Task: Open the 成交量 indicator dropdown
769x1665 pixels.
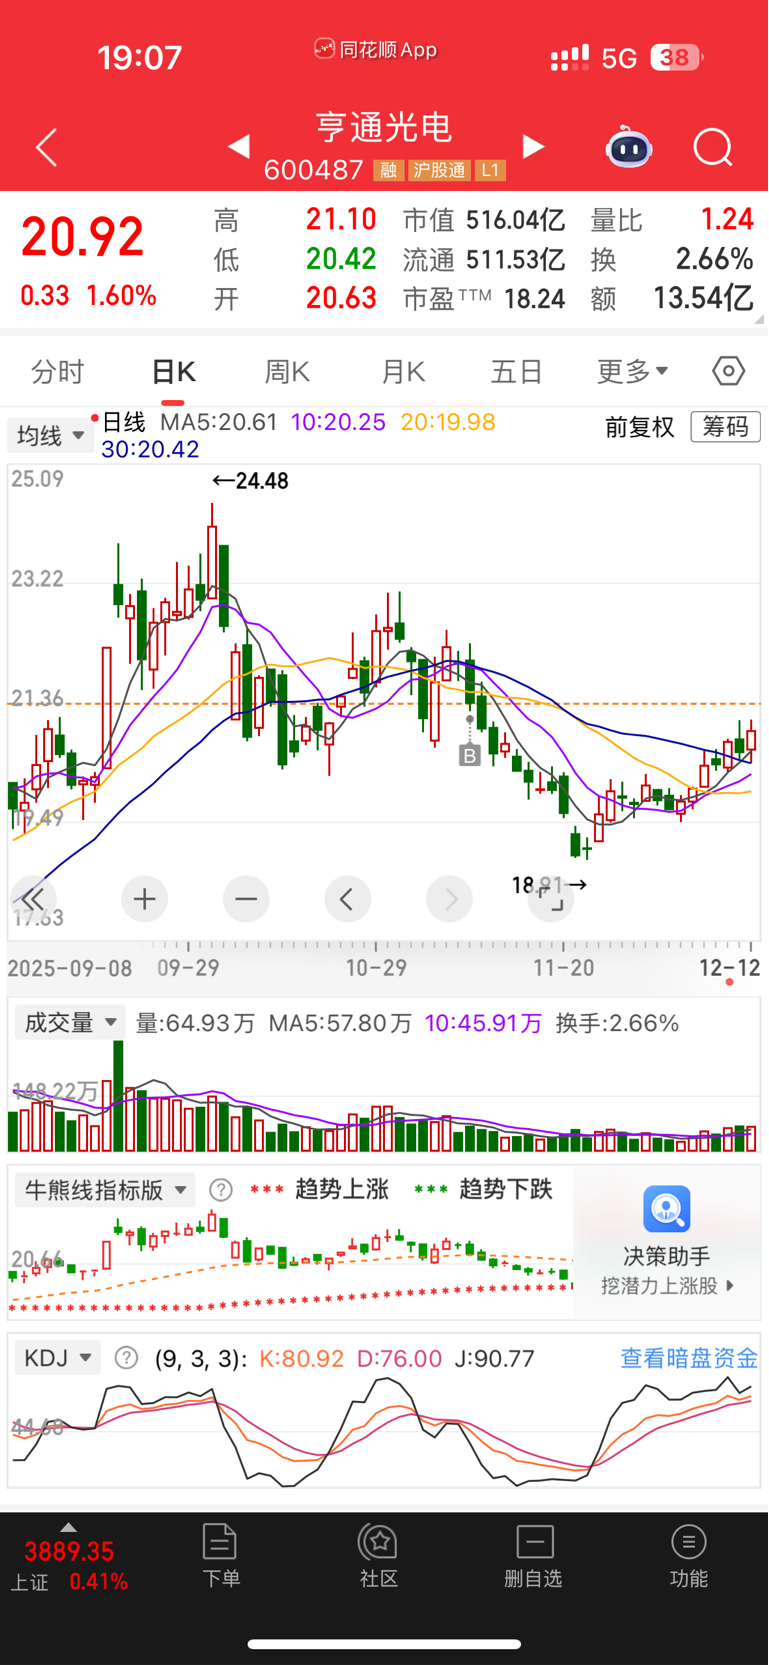Action: point(69,1022)
